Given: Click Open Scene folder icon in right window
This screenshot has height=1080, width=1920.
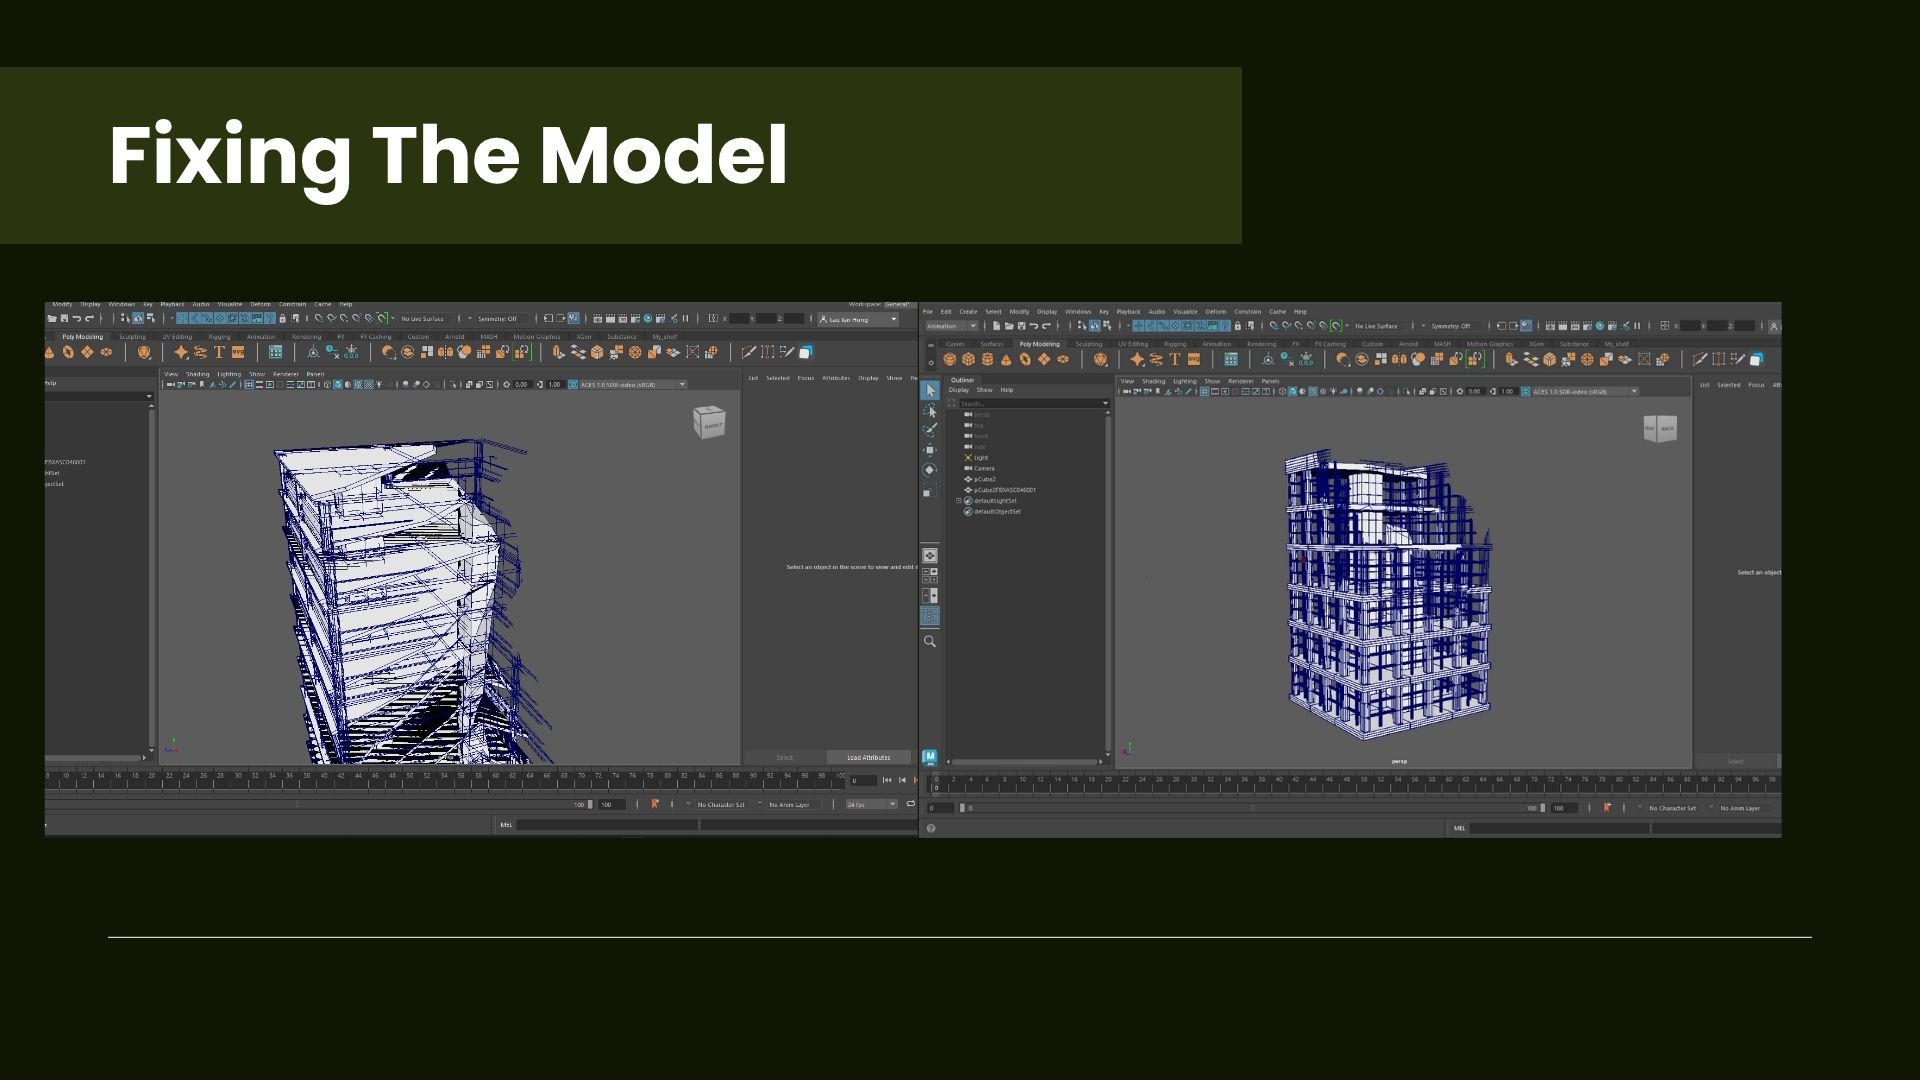Looking at the screenshot, I should (1009, 326).
